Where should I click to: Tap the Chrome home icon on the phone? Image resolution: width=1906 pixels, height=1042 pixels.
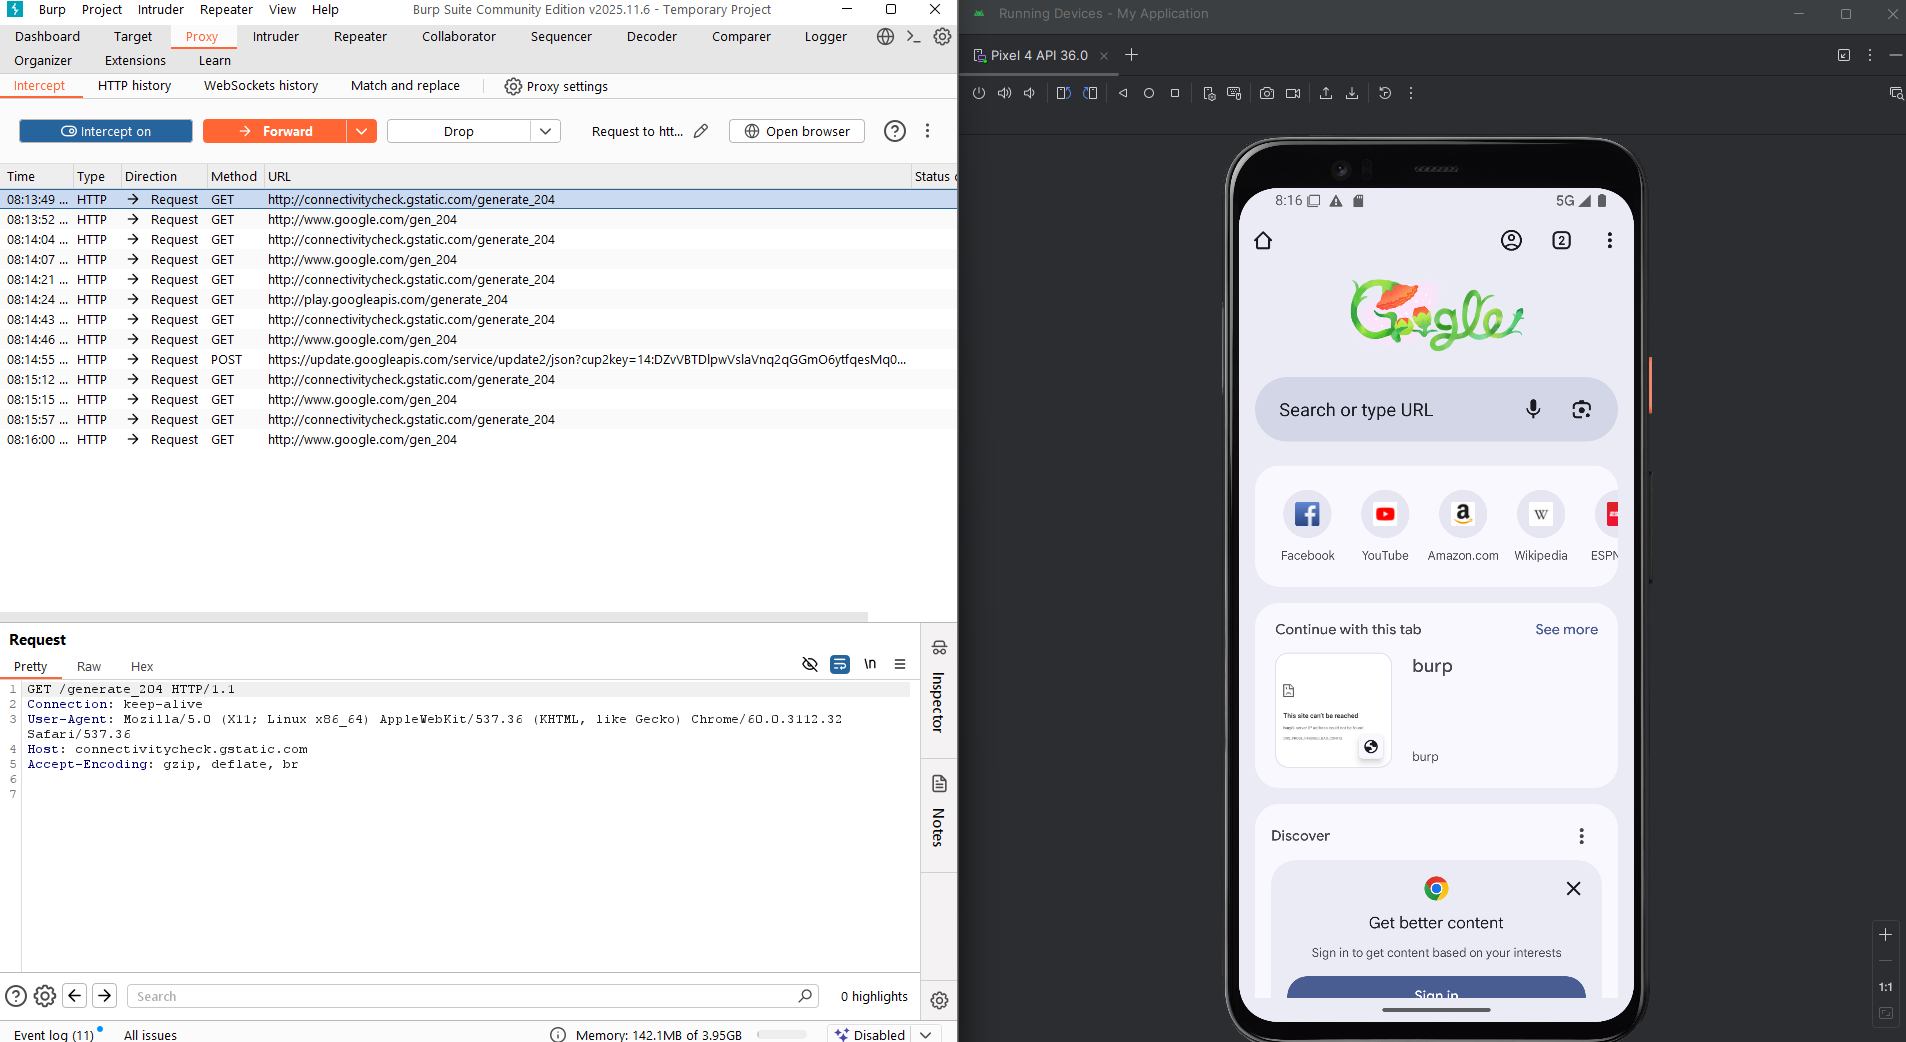pos(1263,240)
